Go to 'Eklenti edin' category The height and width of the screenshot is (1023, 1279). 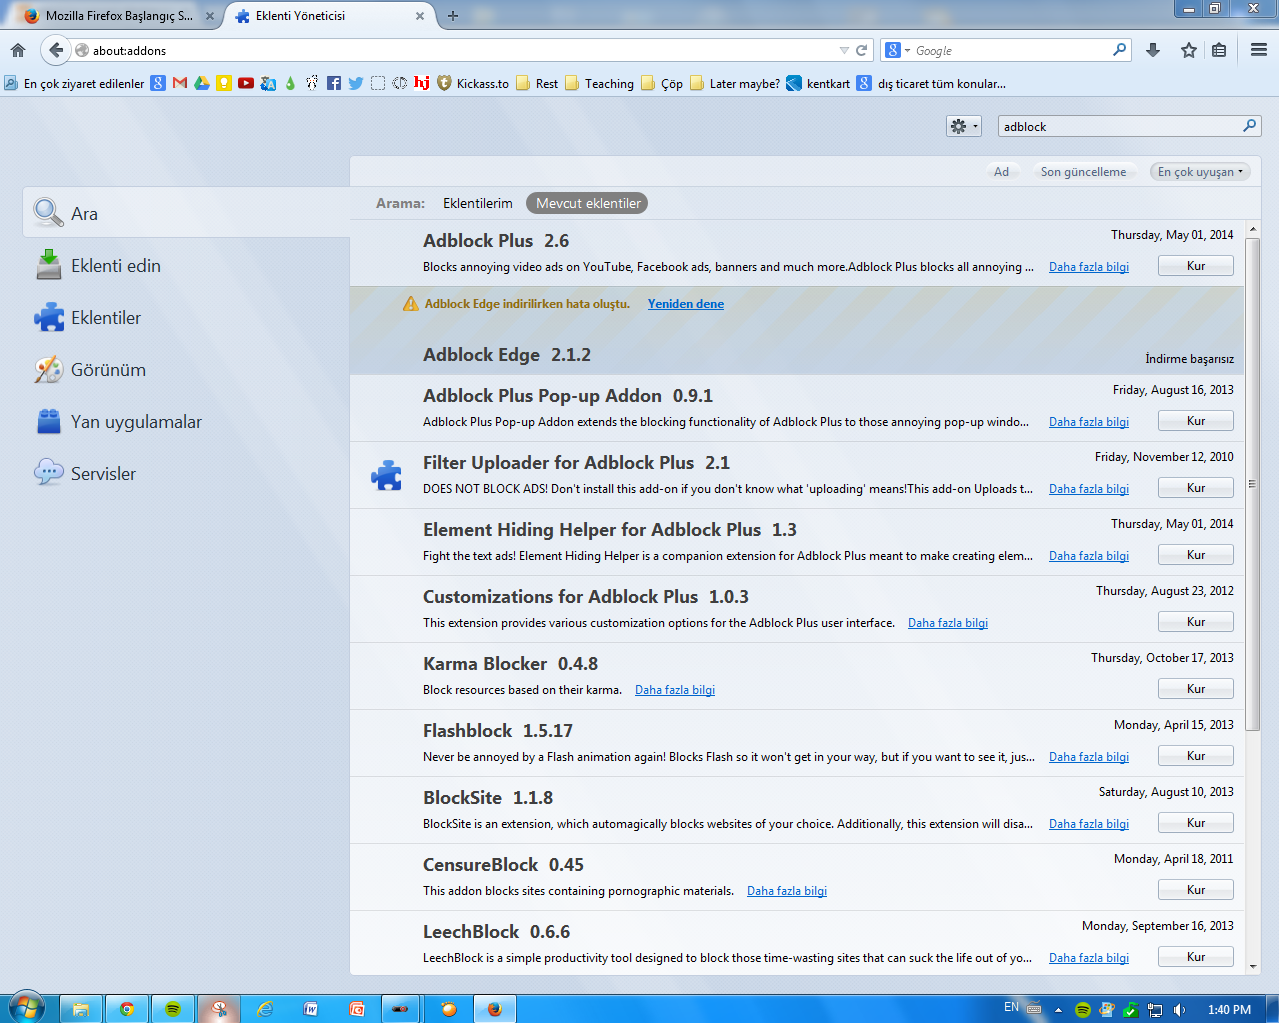186,265
